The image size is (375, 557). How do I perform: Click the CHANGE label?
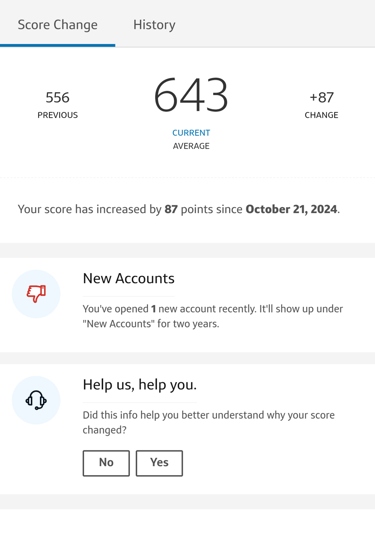pos(321,115)
